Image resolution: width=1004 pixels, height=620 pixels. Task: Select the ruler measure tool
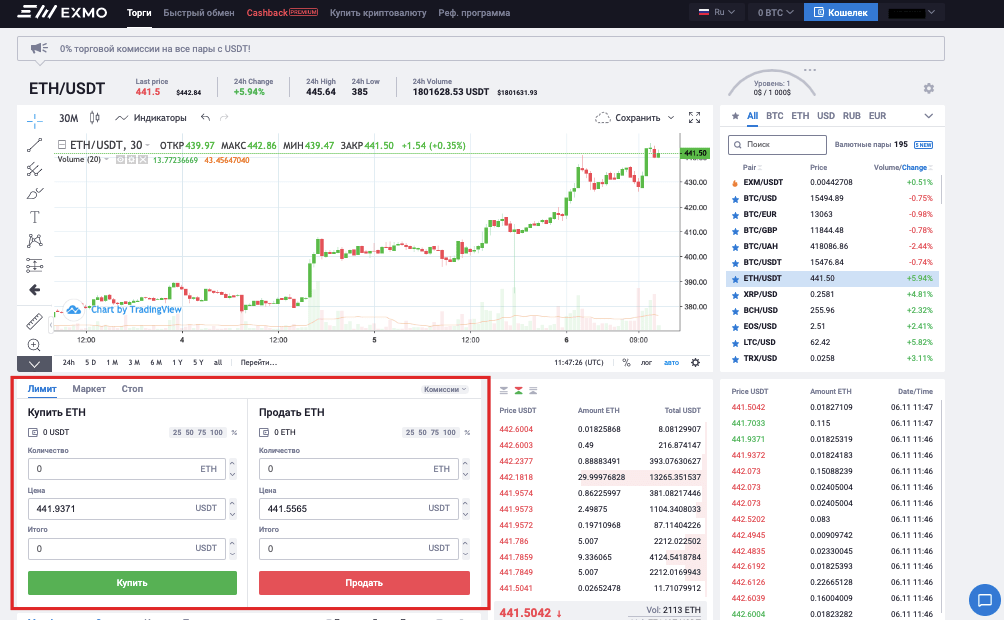pyautogui.click(x=35, y=320)
